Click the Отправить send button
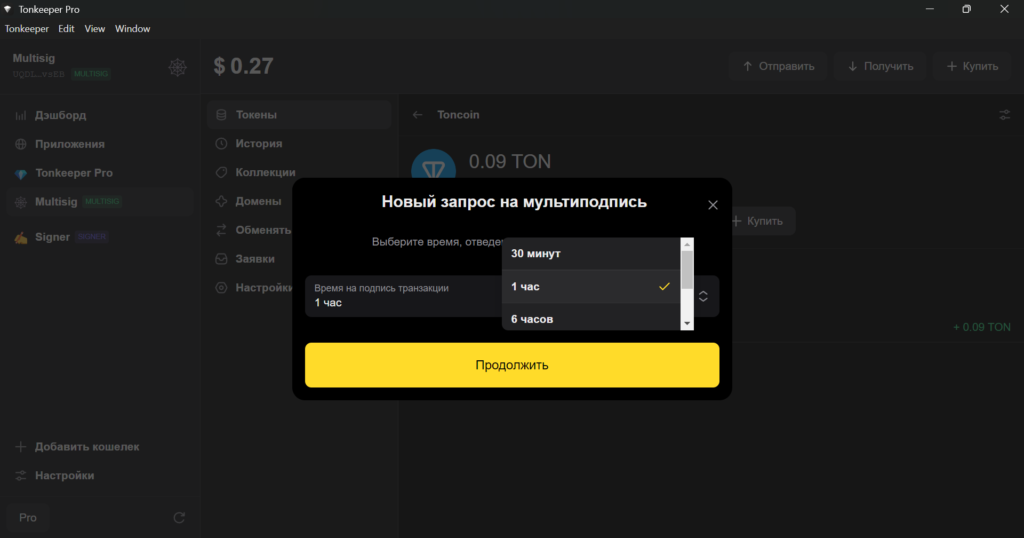The height and width of the screenshot is (538, 1024). click(x=778, y=67)
